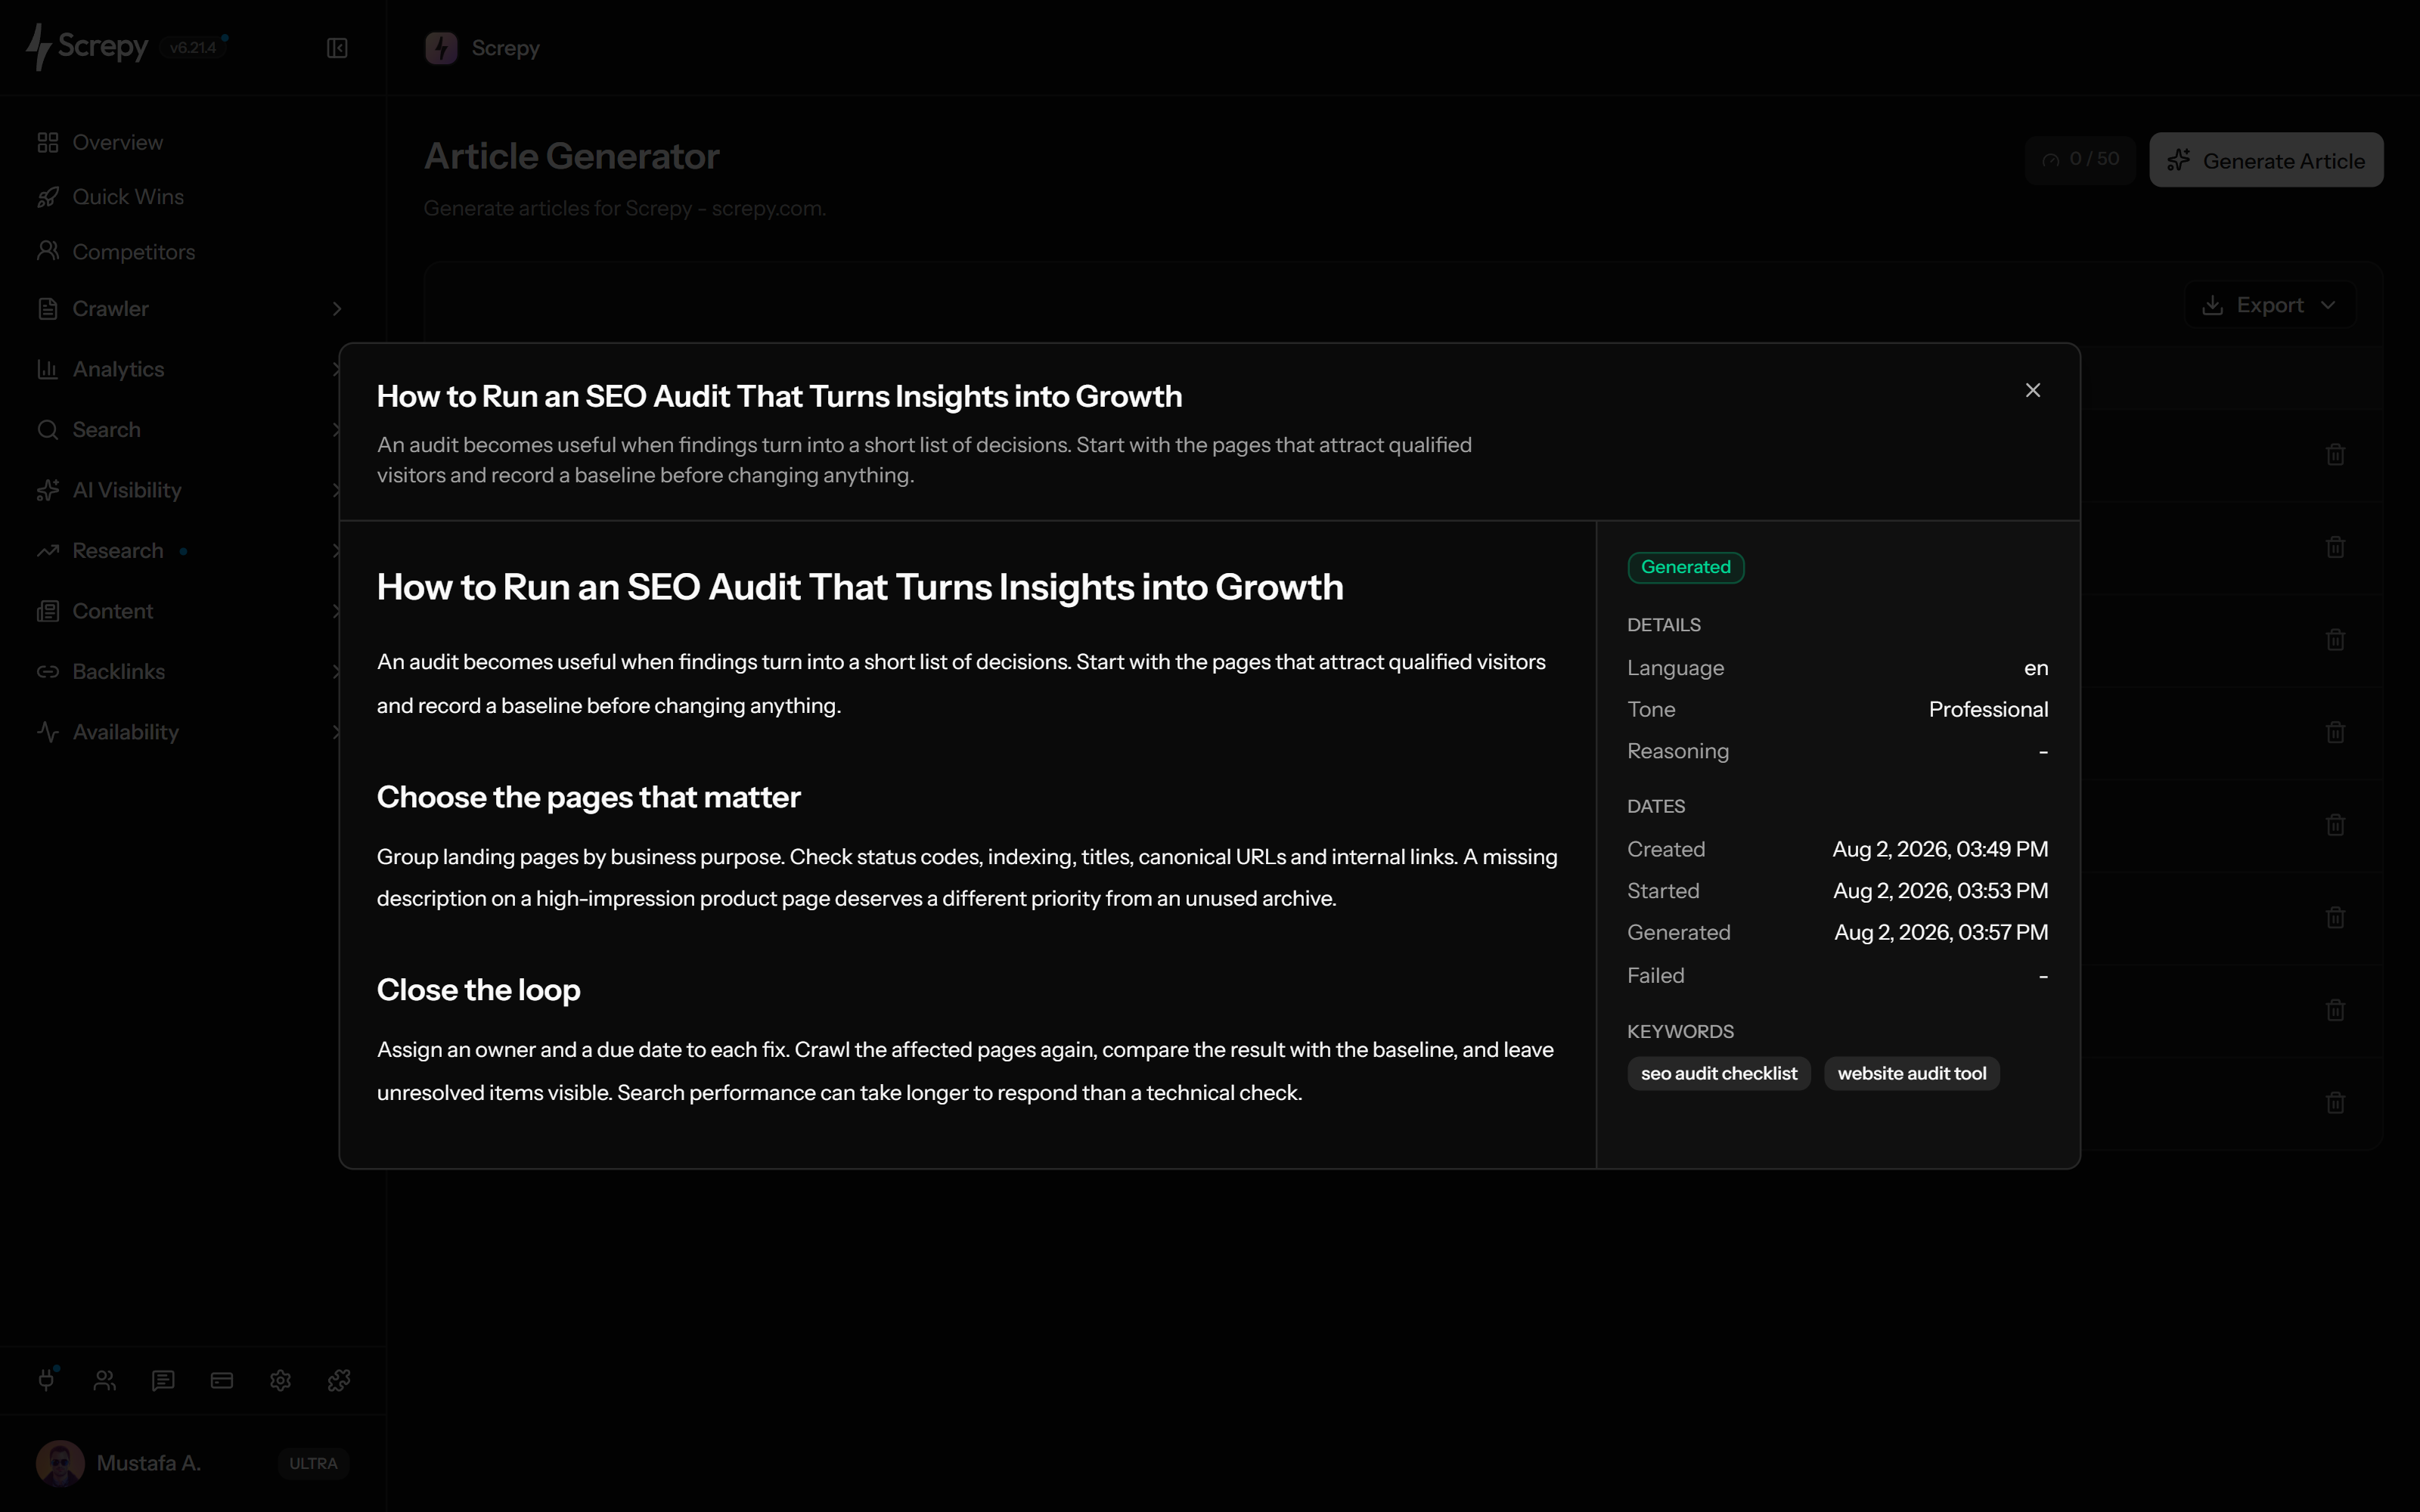
Task: Click the "Close the loop" heading
Action: point(478,989)
